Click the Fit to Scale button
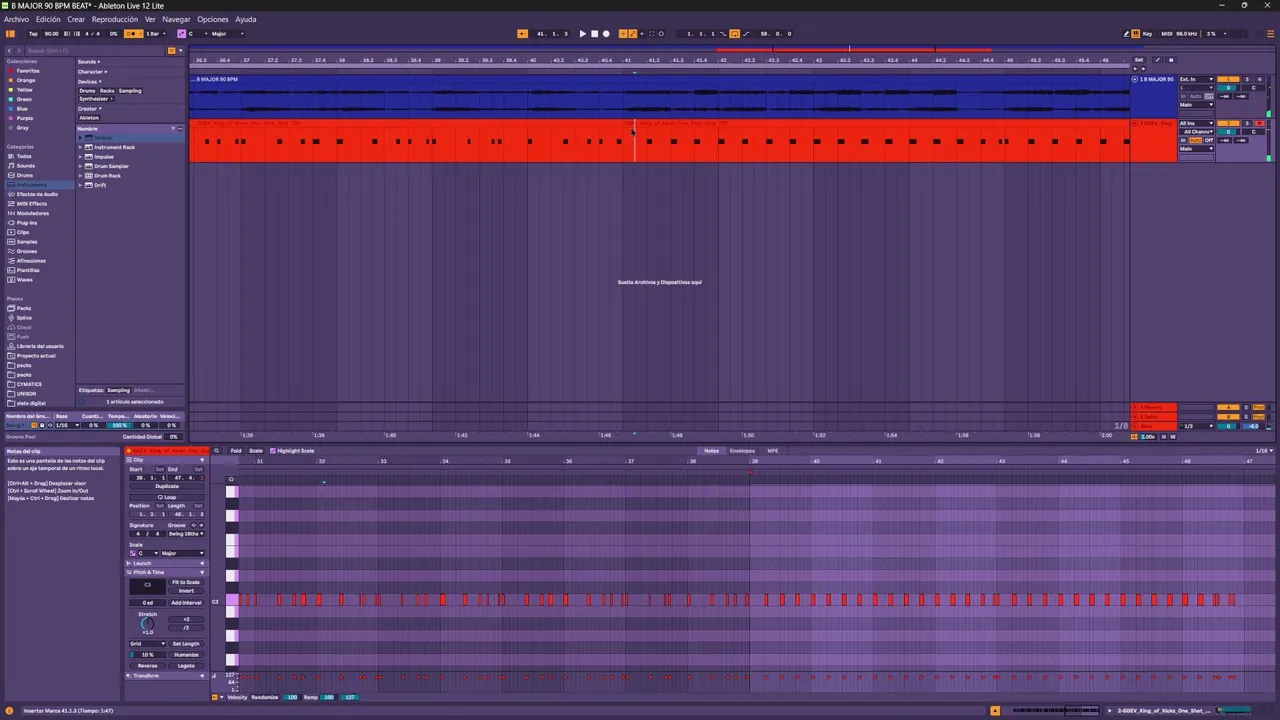1280x720 pixels. [x=186, y=582]
